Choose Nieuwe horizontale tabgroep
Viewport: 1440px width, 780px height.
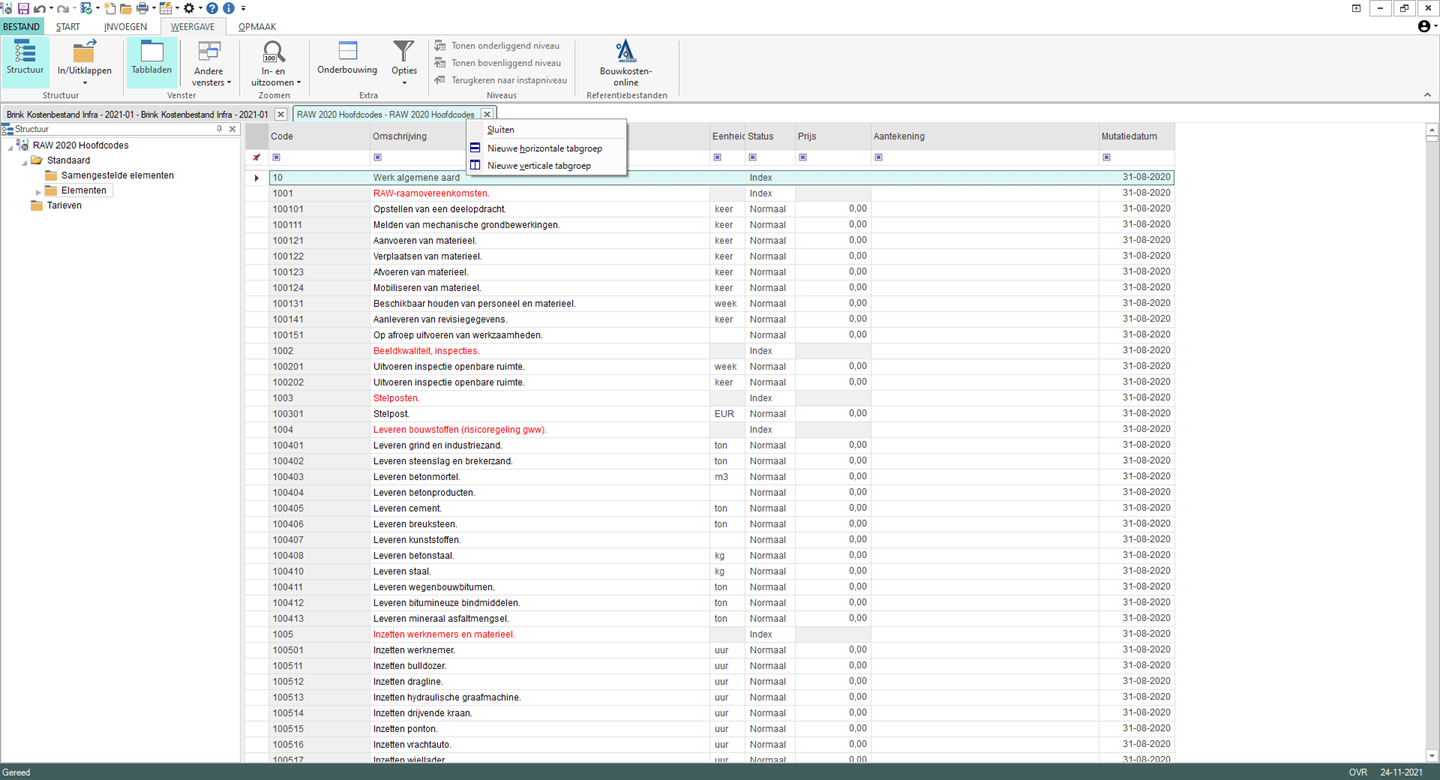(546, 148)
